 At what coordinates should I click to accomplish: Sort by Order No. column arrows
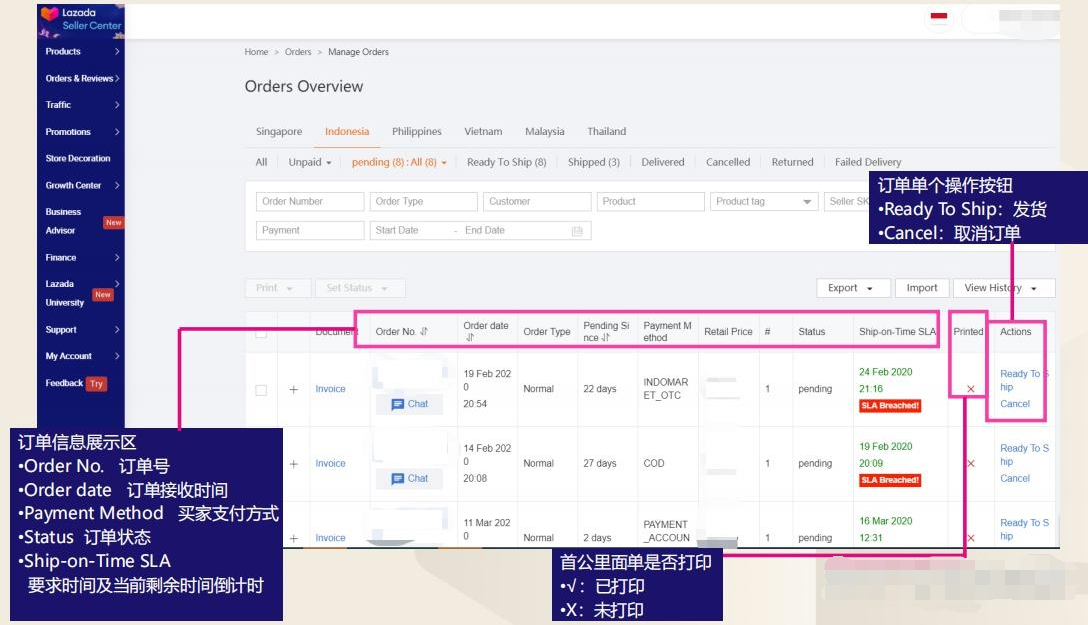[x=423, y=332]
